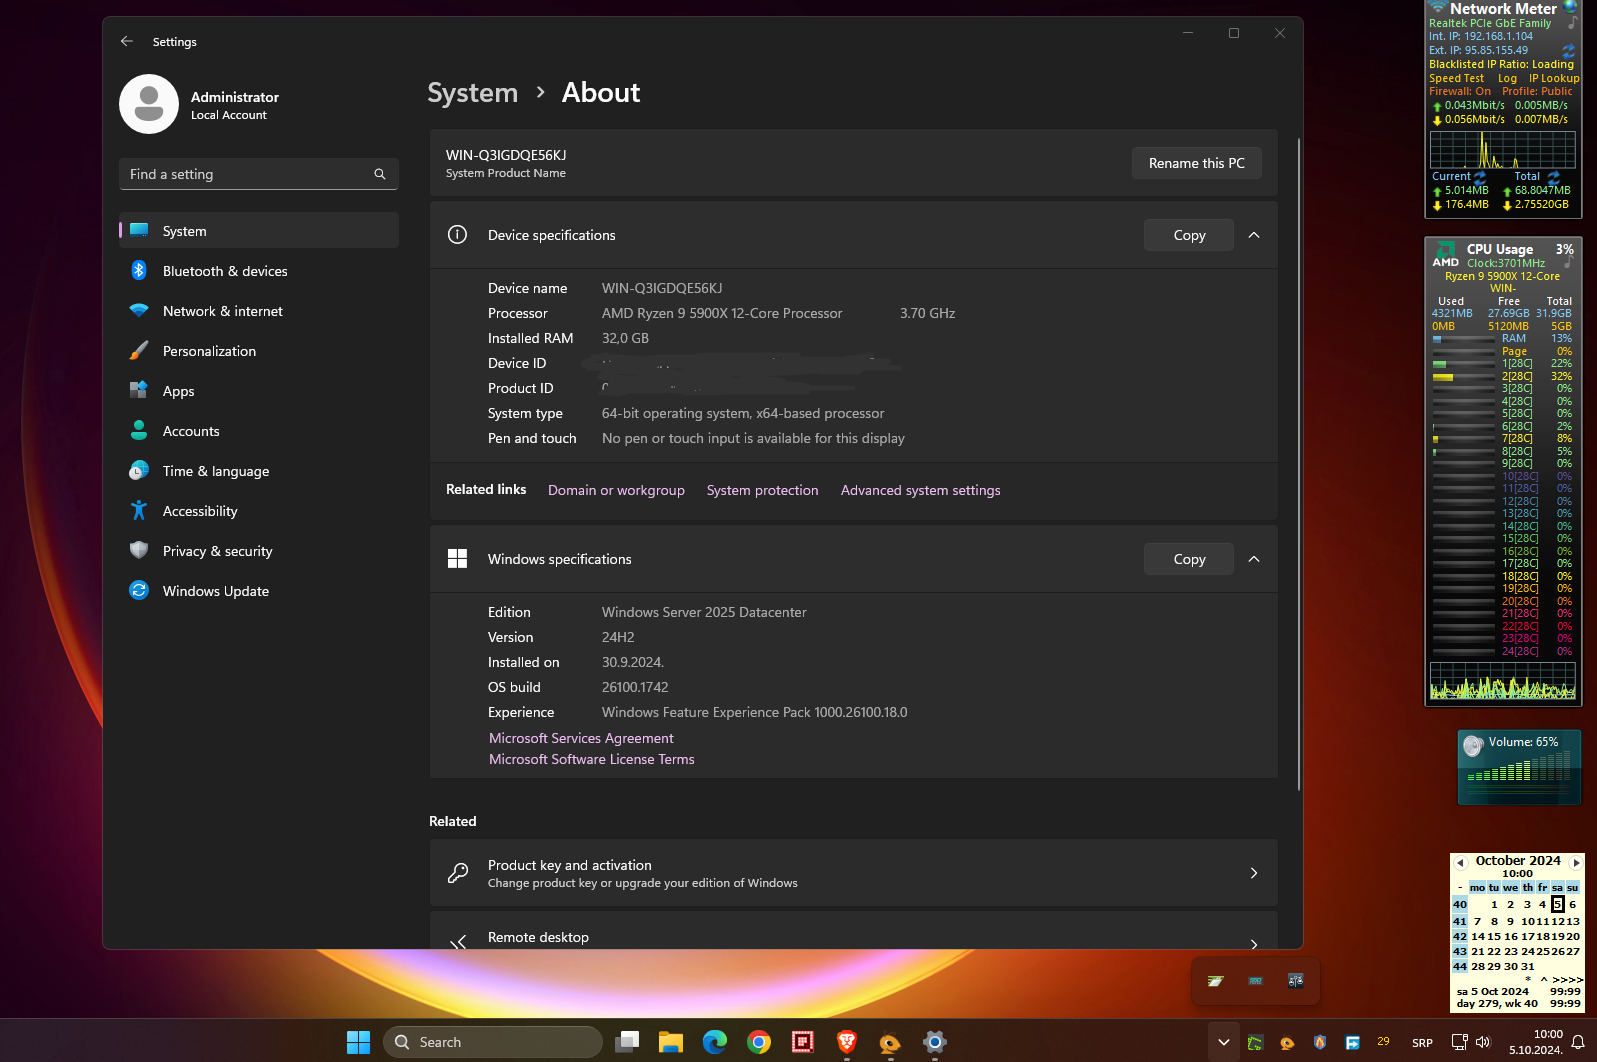This screenshot has width=1597, height=1062.
Task: Launch Google Chrome from the taskbar
Action: 759,1042
